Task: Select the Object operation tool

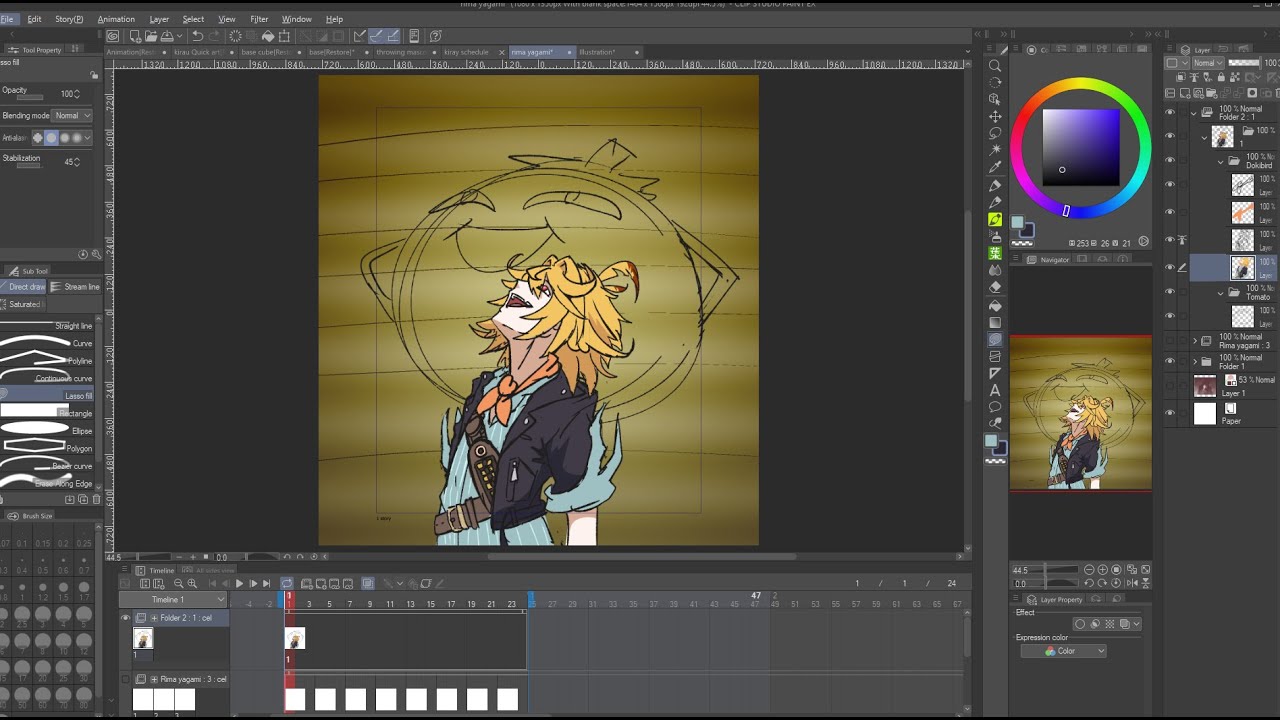Action: 995,99
